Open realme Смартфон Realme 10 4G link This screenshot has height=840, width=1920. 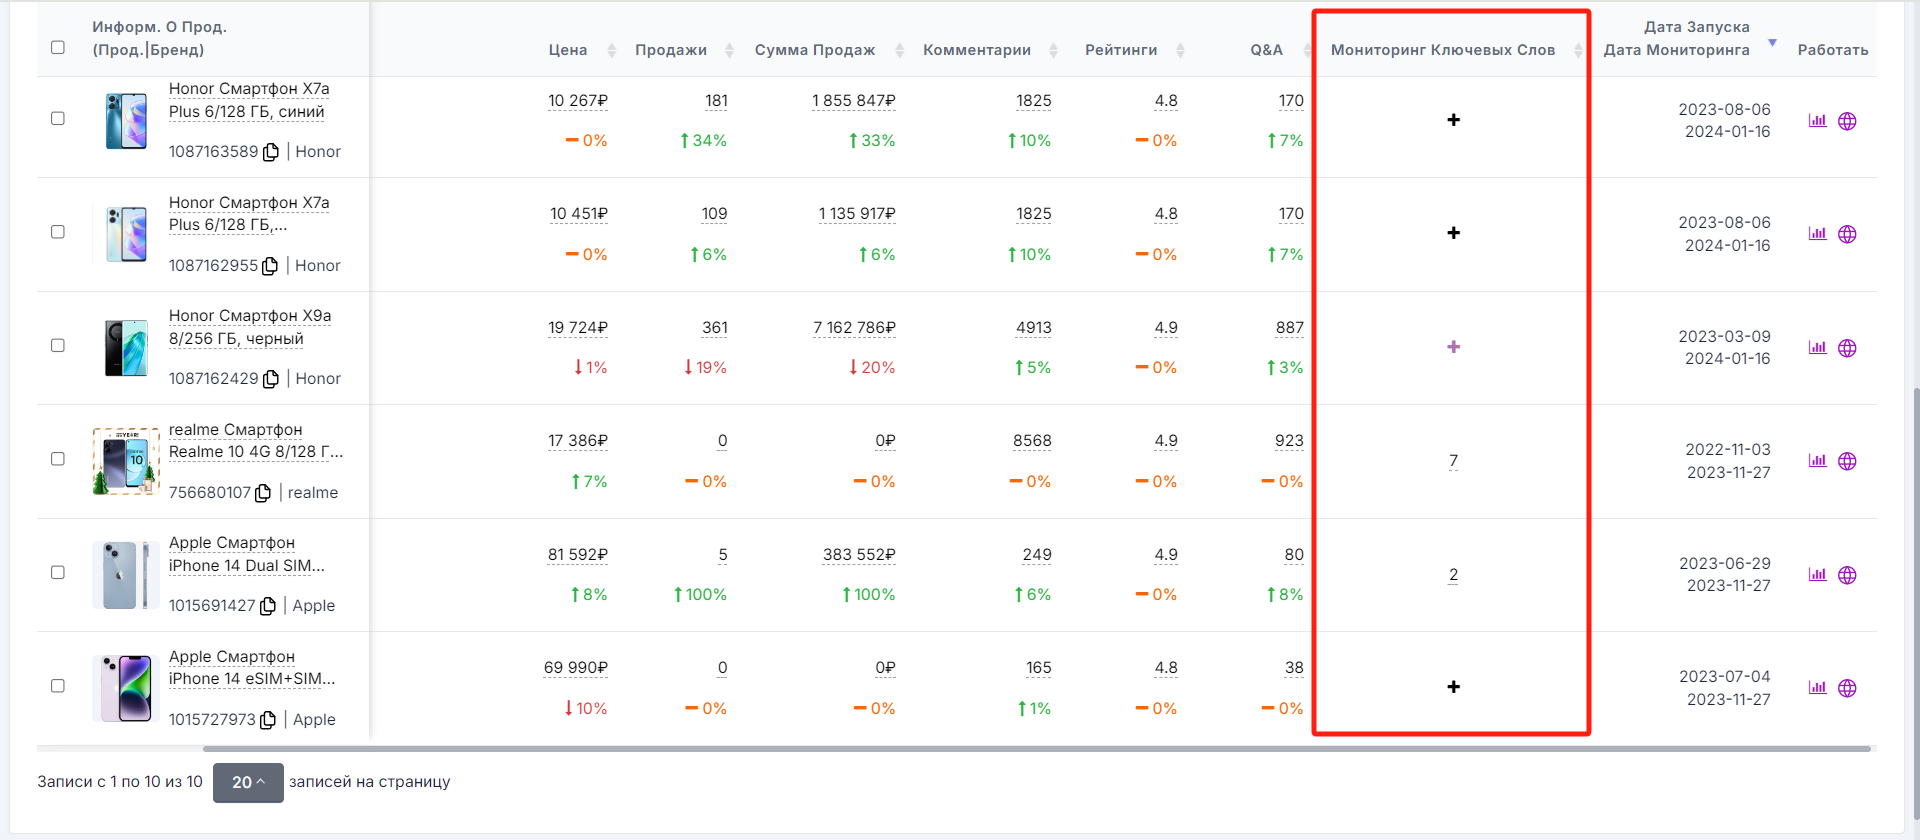coord(256,441)
